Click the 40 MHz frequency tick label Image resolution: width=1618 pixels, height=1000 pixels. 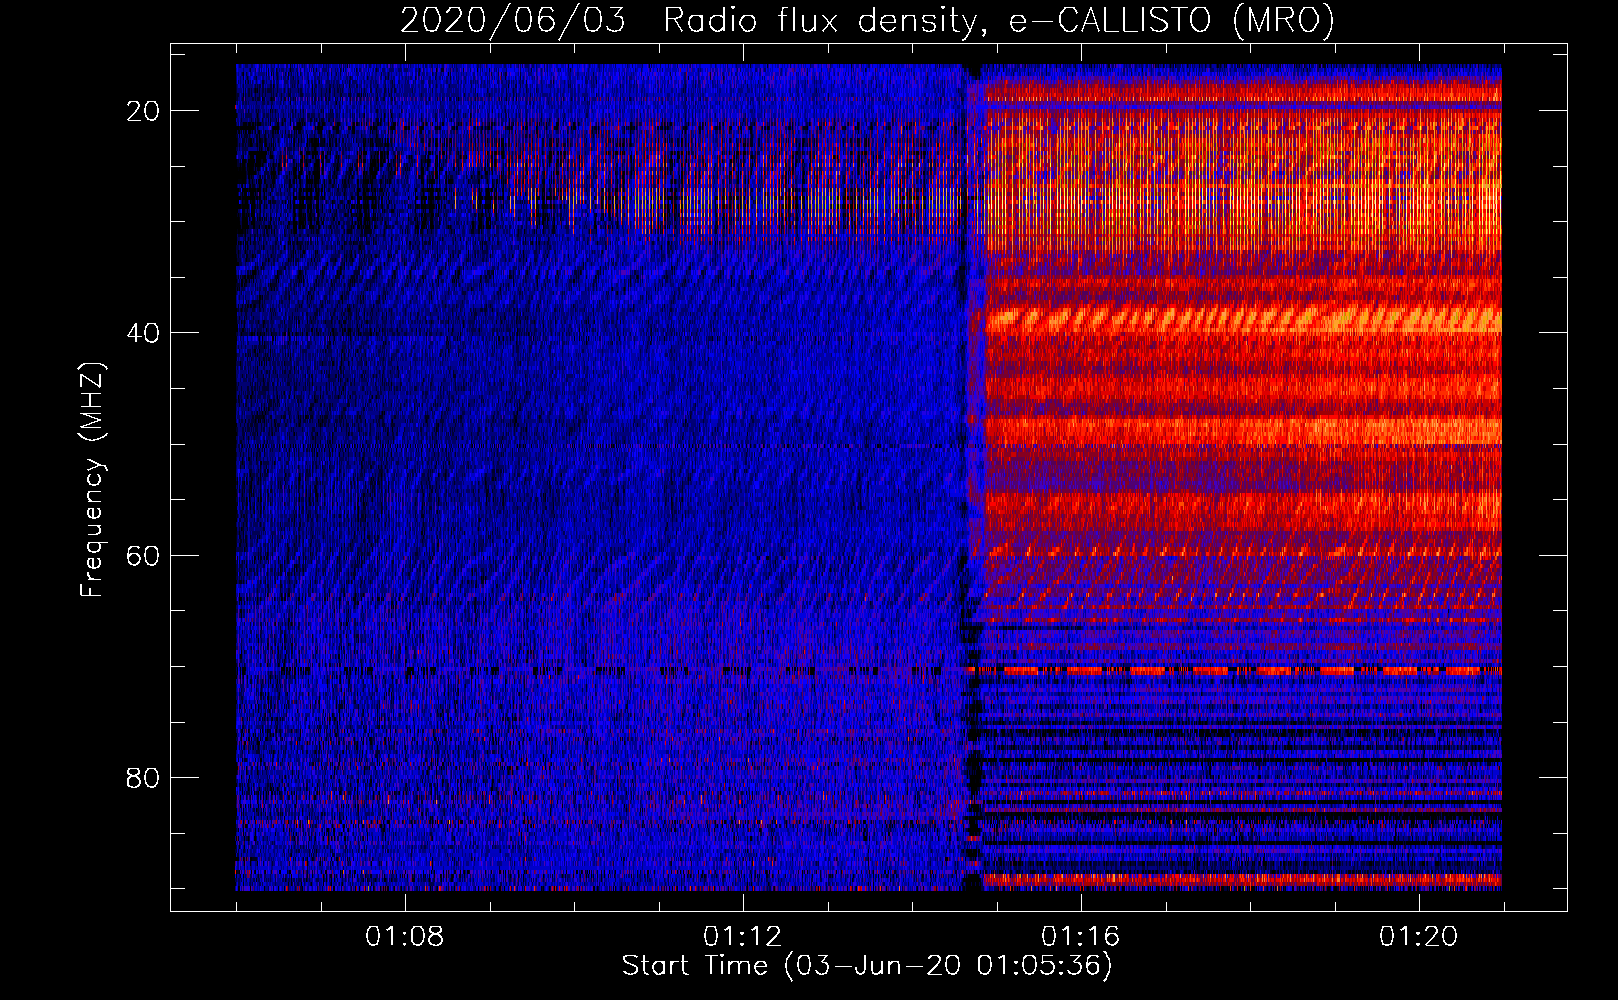[143, 333]
